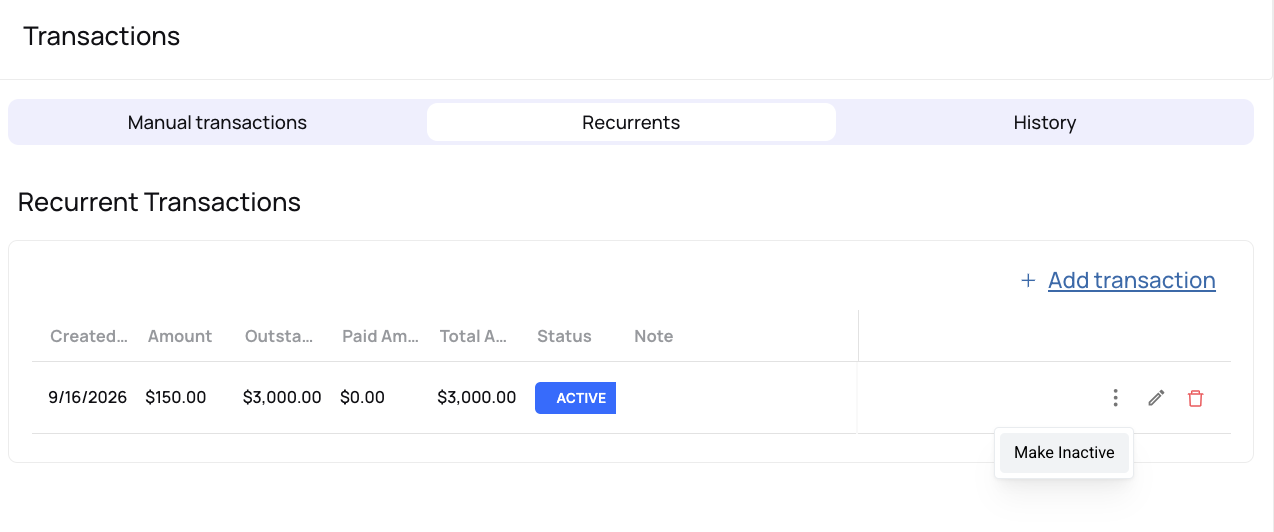The image size is (1274, 532).
Task: Click the Status column header
Action: [x=564, y=336]
